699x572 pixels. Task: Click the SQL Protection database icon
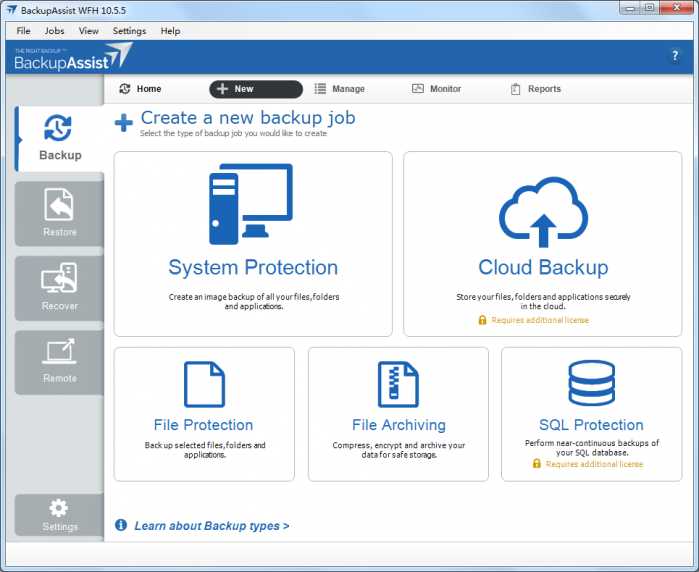[592, 383]
